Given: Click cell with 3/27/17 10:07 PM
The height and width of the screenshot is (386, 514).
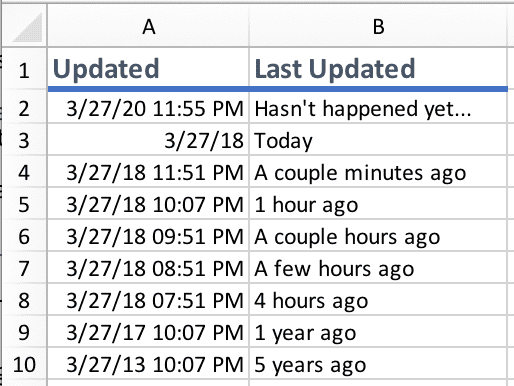Looking at the screenshot, I should [x=148, y=332].
